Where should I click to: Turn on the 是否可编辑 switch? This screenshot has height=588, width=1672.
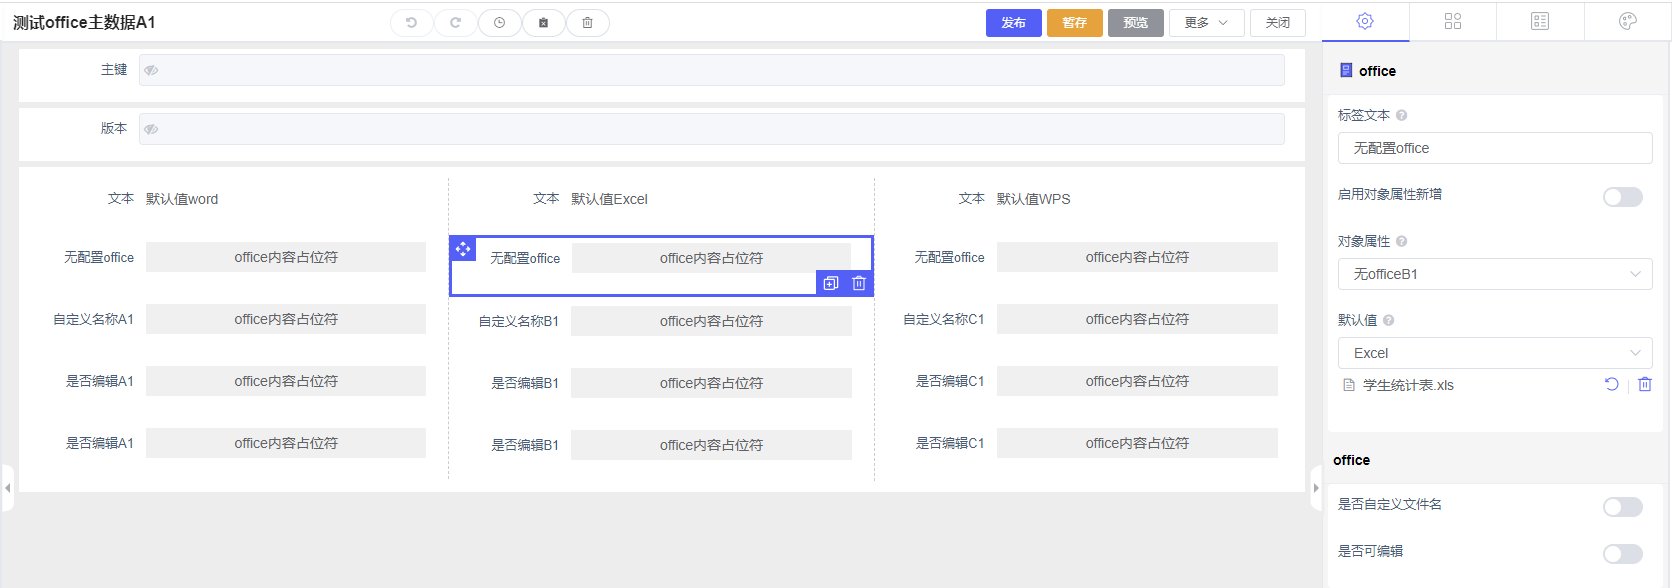coord(1622,554)
